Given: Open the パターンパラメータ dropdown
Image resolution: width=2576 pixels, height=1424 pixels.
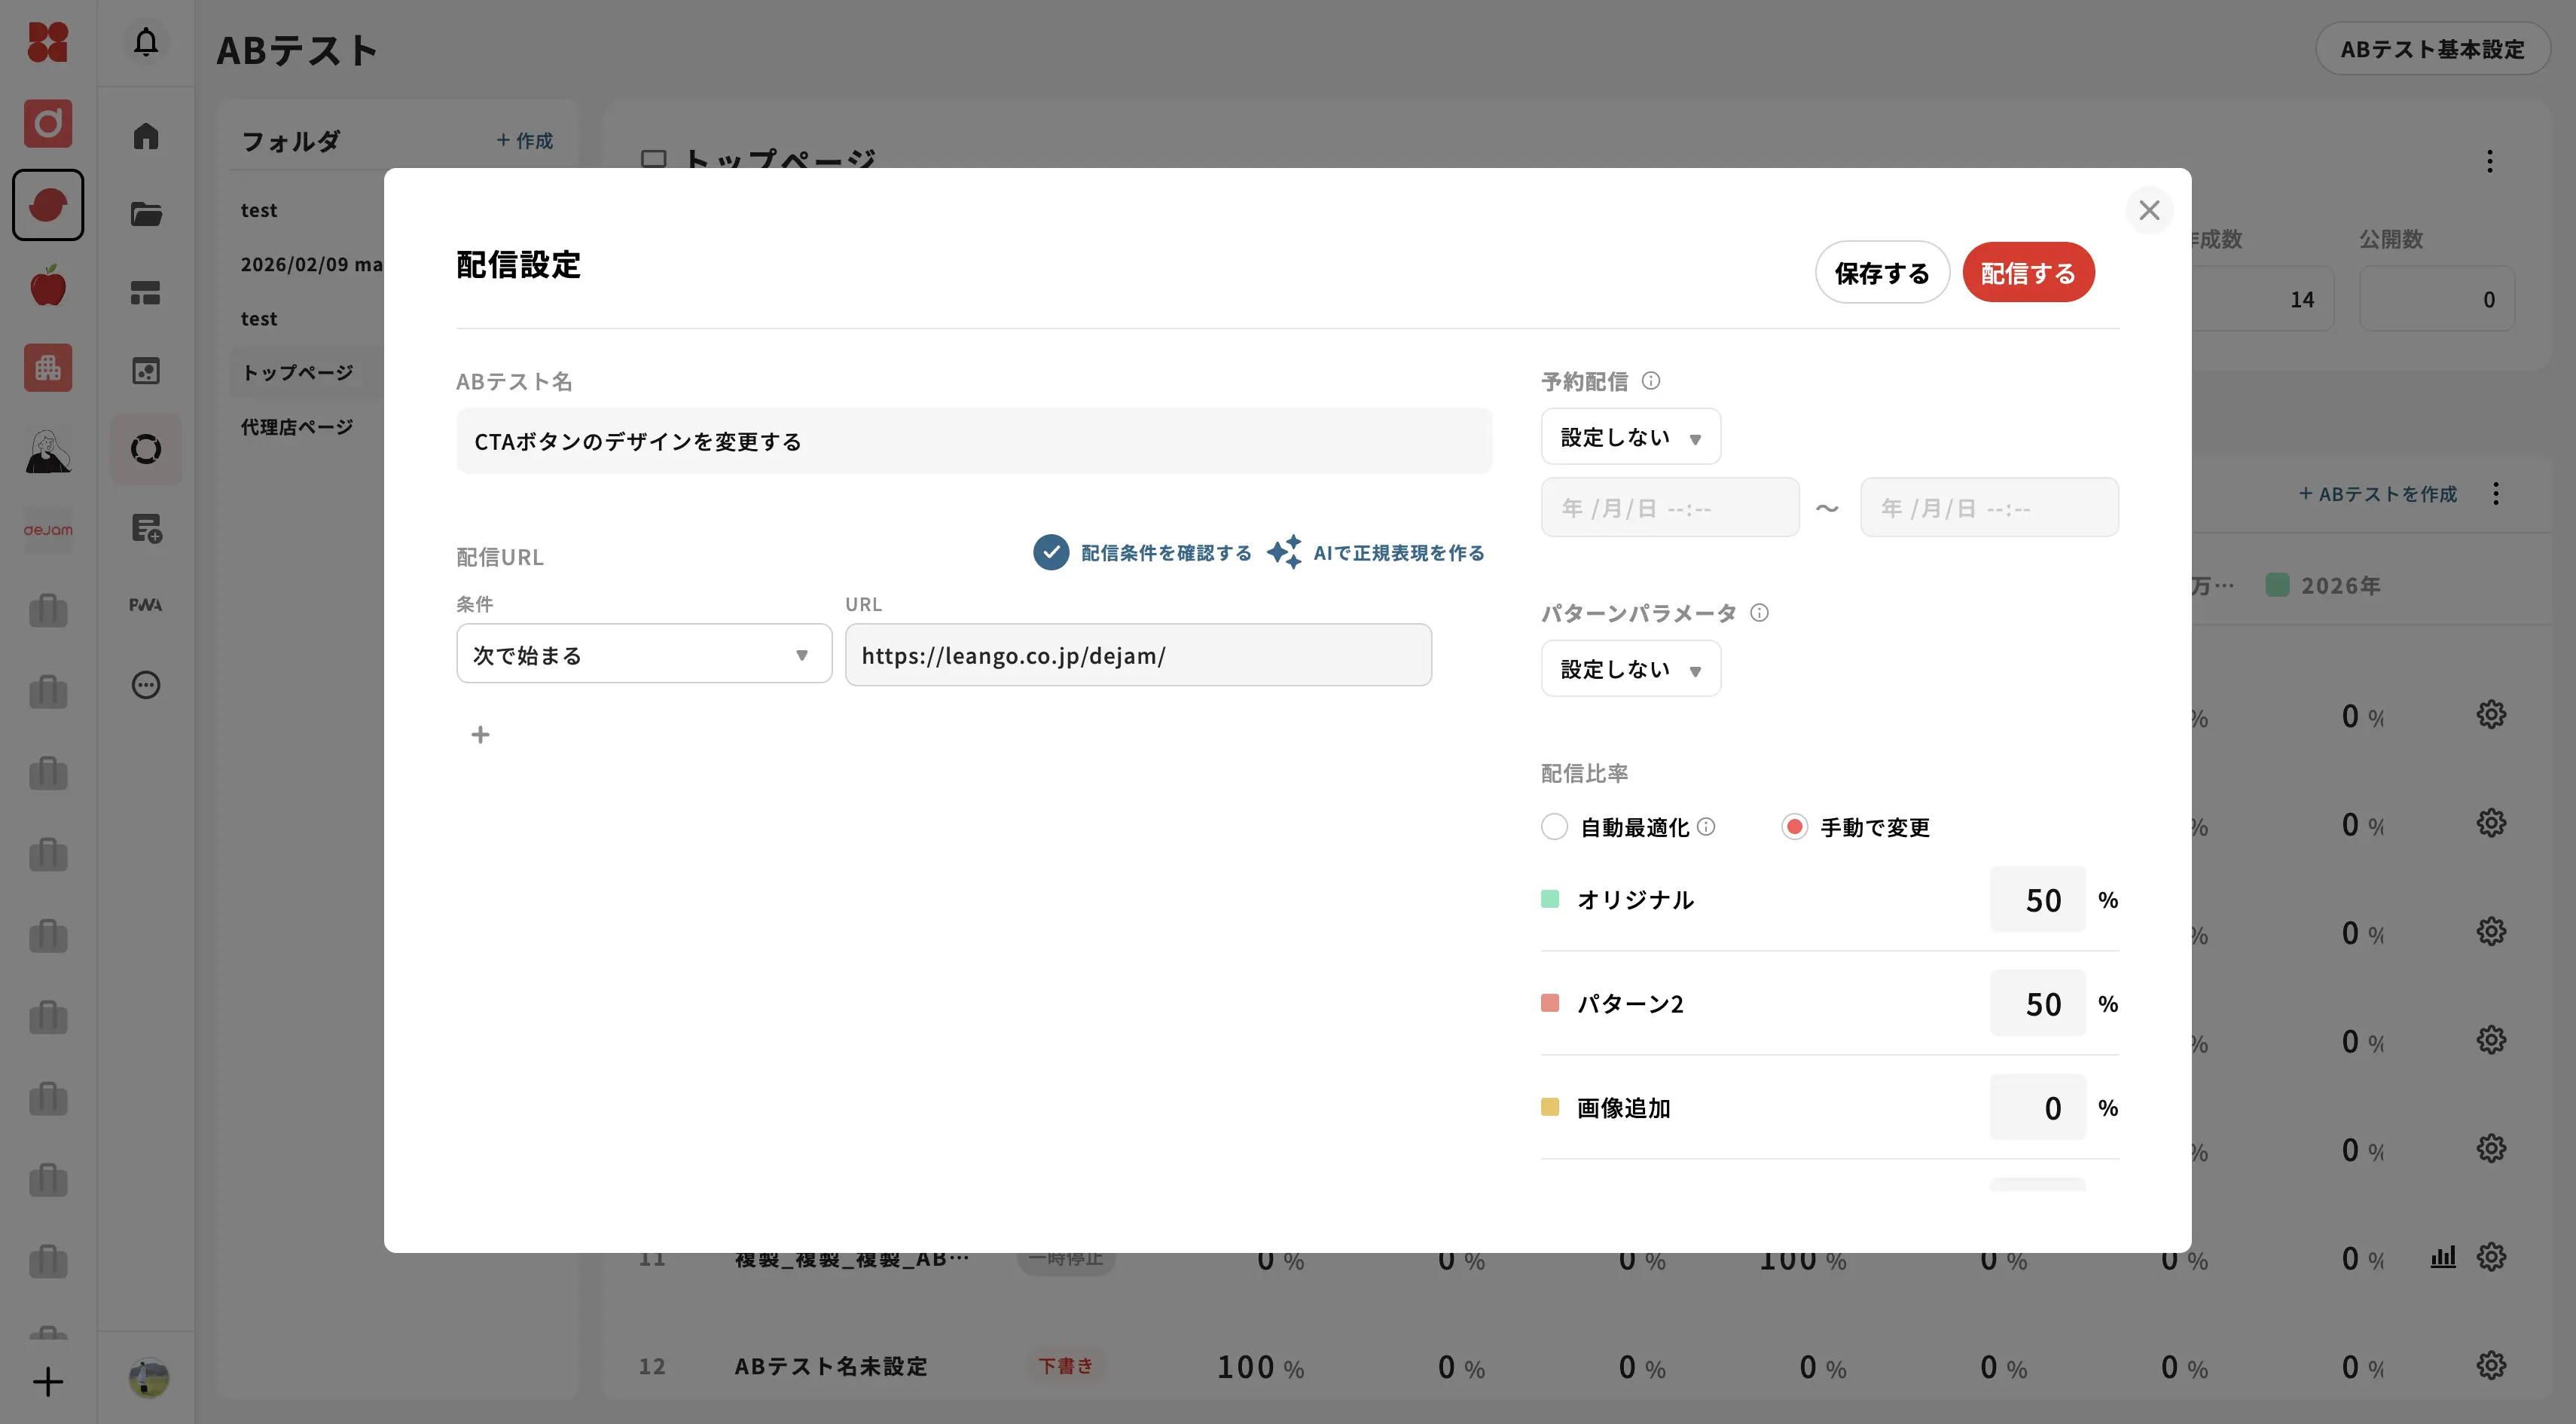Looking at the screenshot, I should 1631,669.
